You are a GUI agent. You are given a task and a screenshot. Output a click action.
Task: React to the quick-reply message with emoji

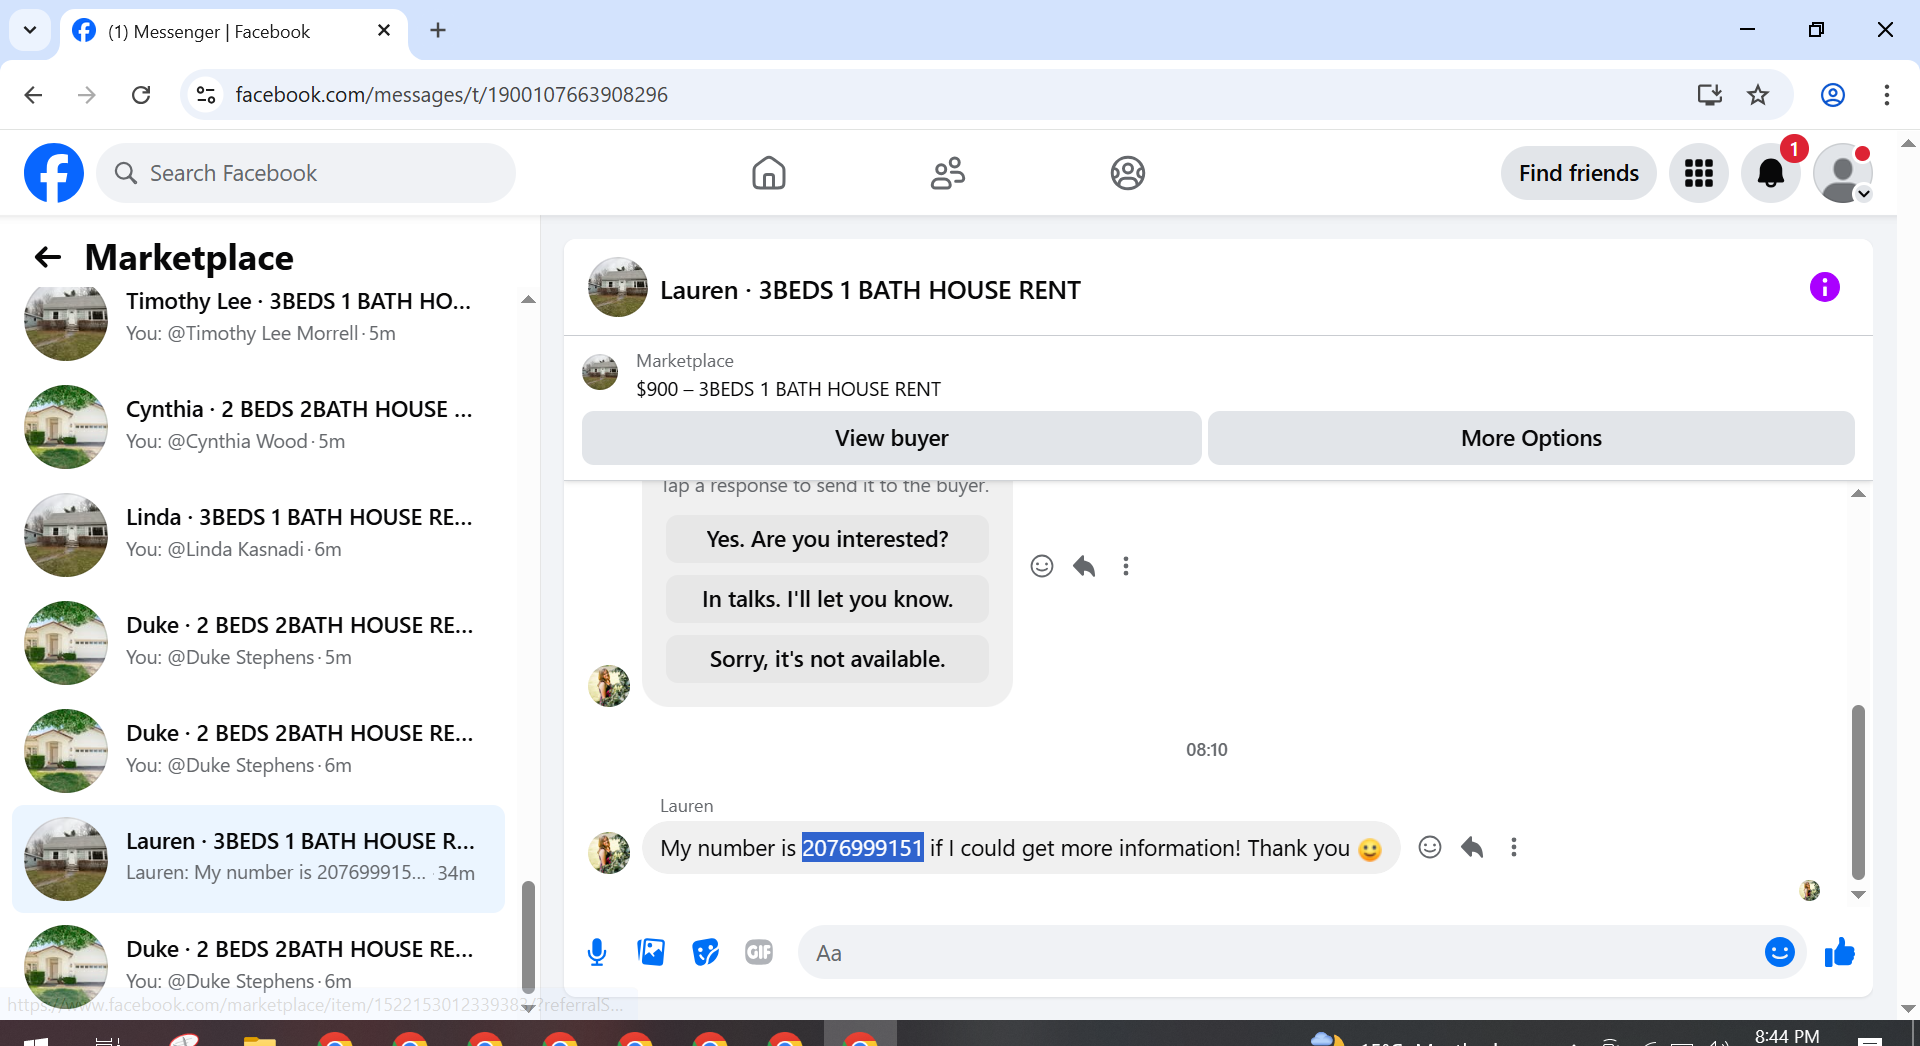pos(1042,566)
